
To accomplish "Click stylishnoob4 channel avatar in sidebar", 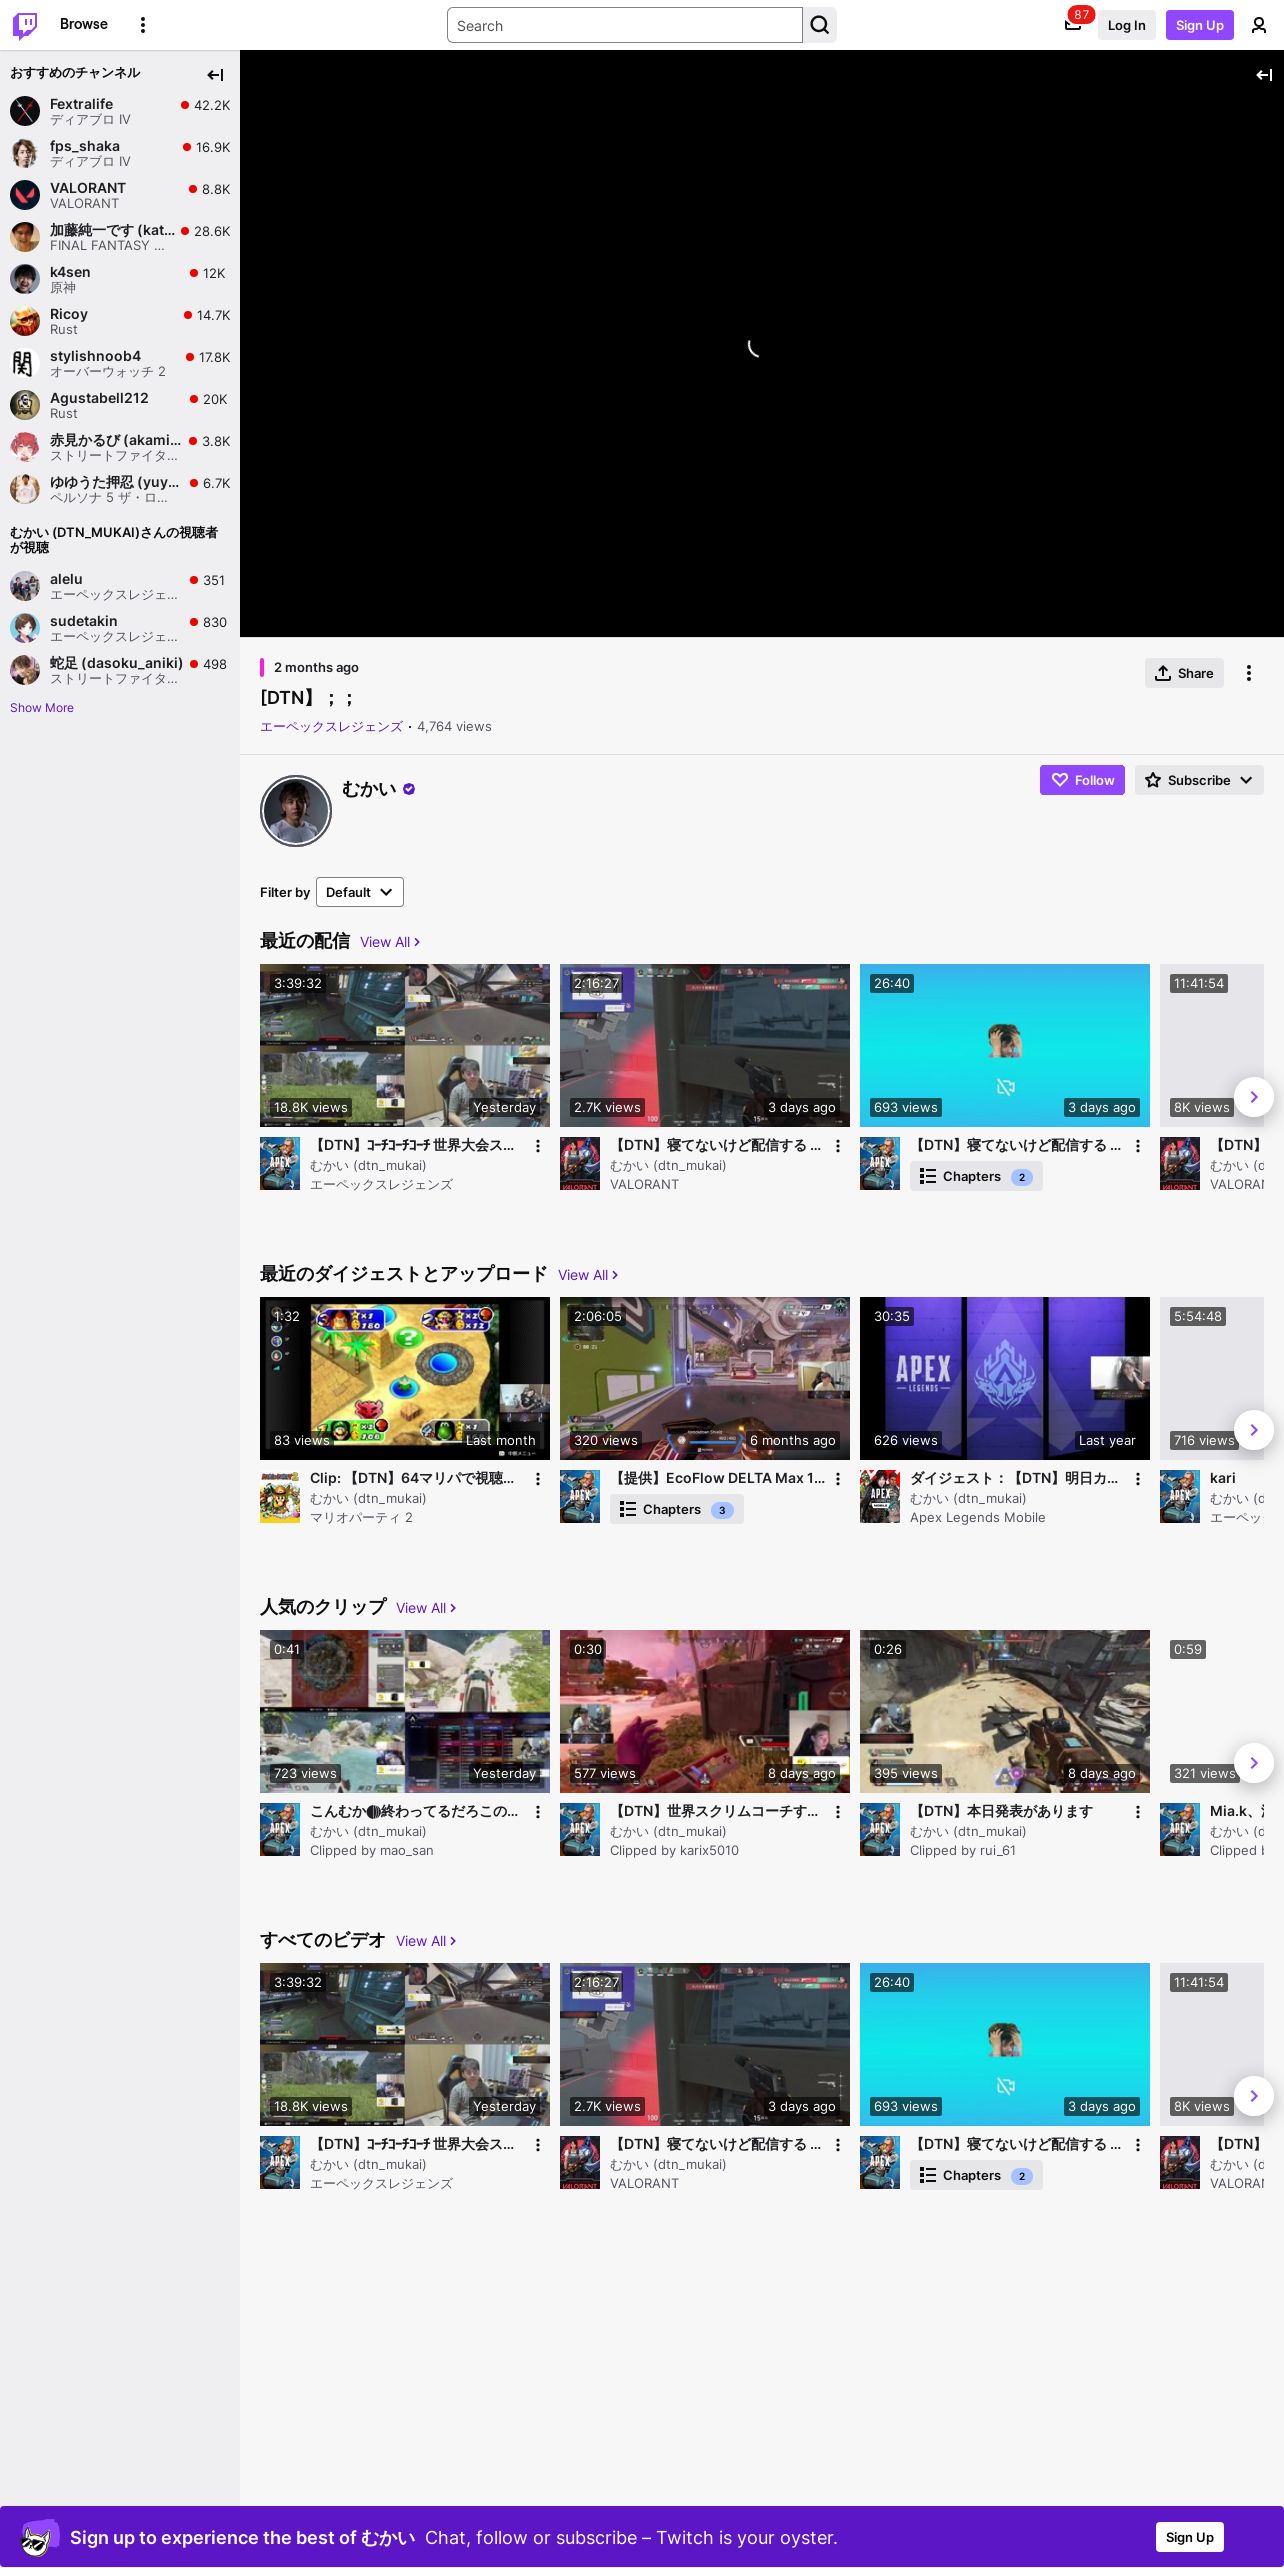I will [25, 363].
